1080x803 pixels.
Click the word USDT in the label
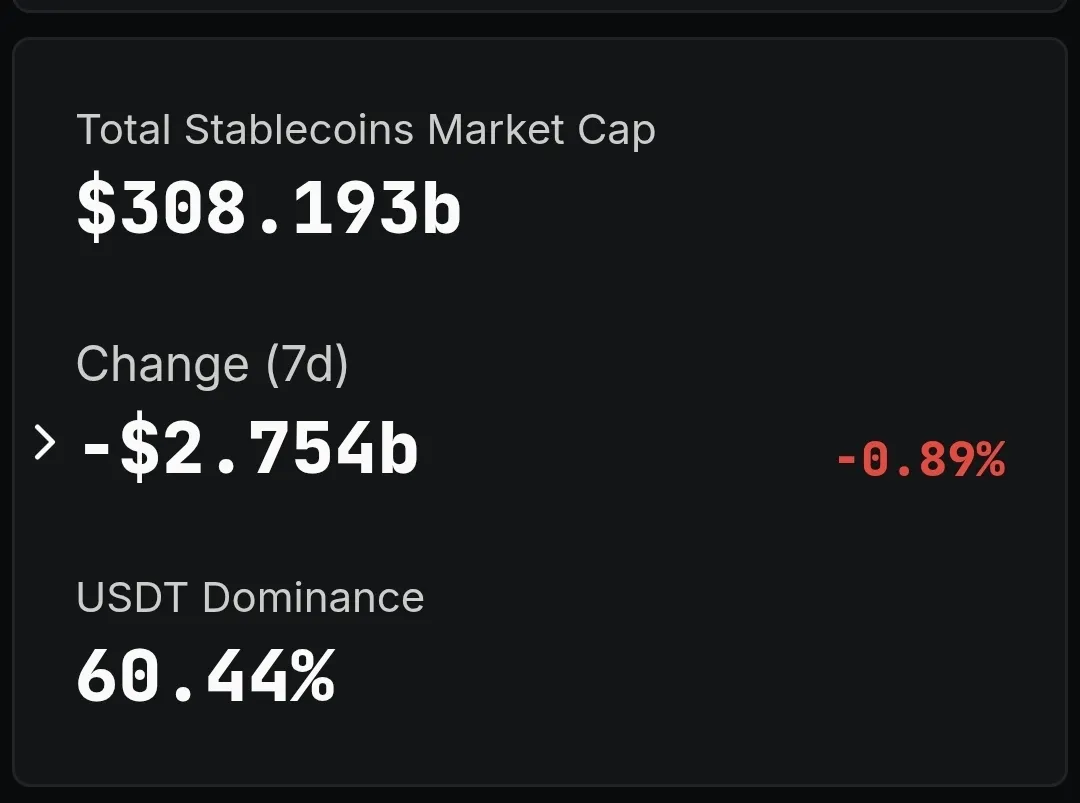pyautogui.click(x=131, y=598)
